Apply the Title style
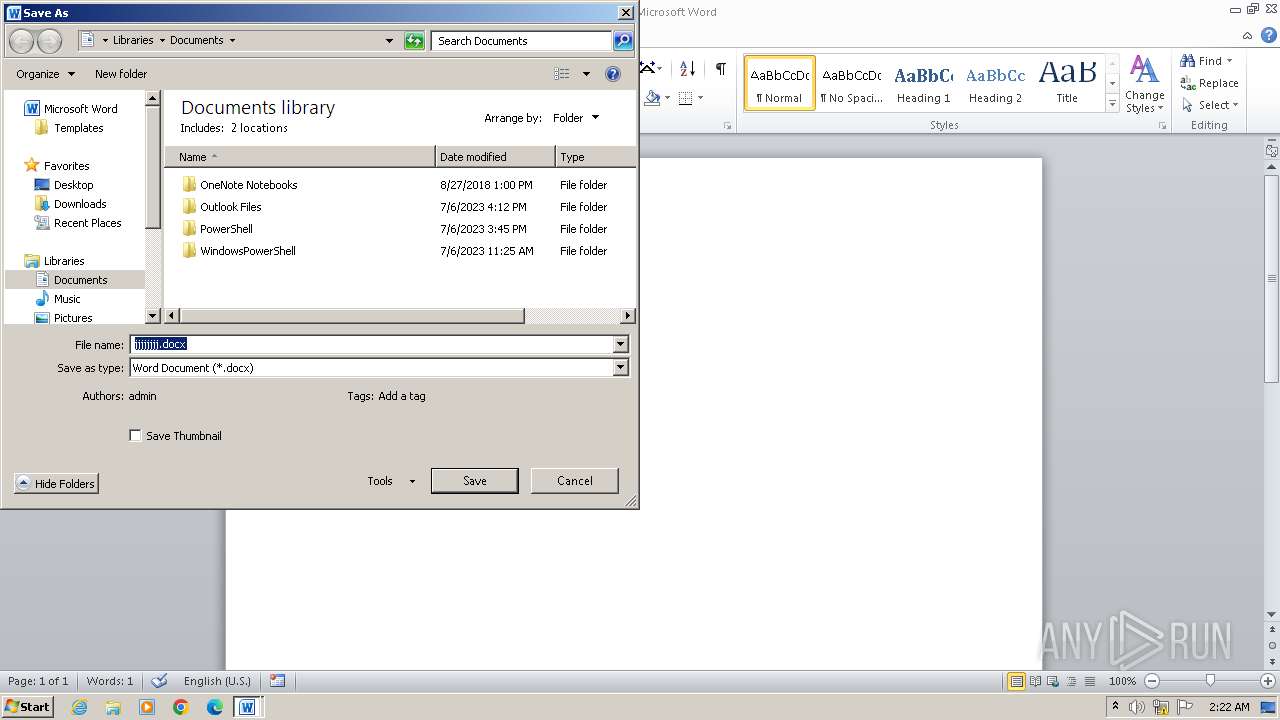1280x720 pixels. tap(1067, 83)
